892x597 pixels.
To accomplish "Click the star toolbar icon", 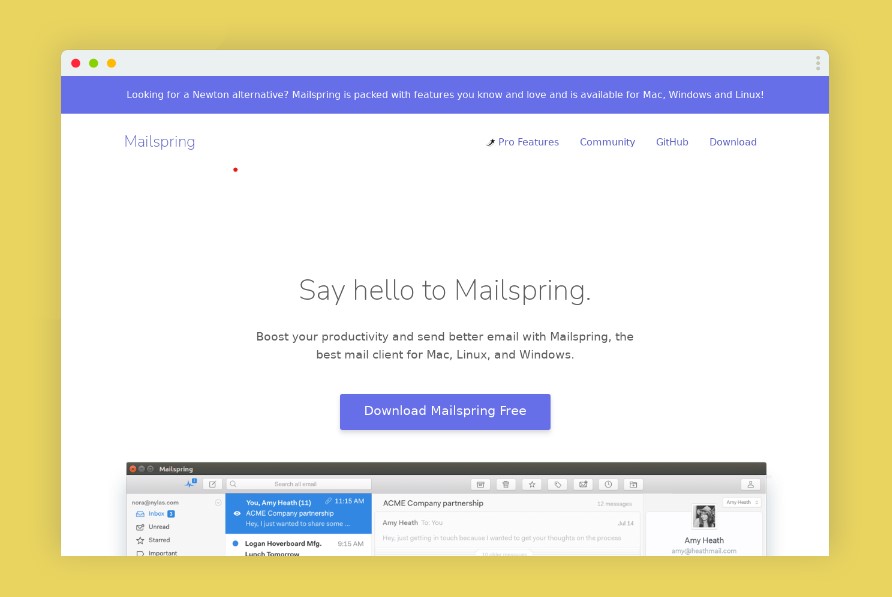I will click(532, 484).
